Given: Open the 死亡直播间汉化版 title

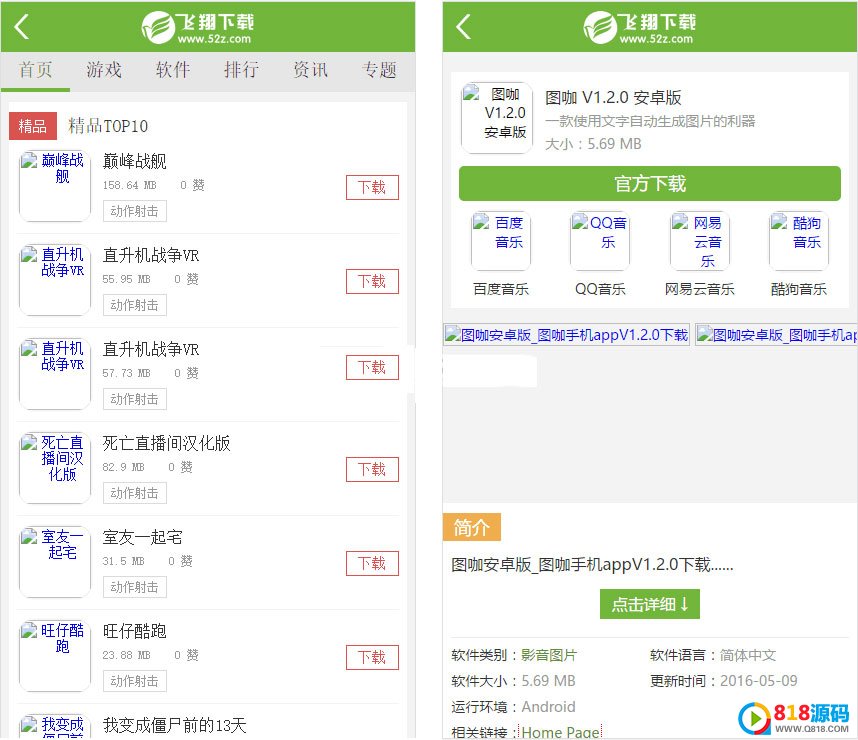Looking at the screenshot, I should [x=166, y=443].
